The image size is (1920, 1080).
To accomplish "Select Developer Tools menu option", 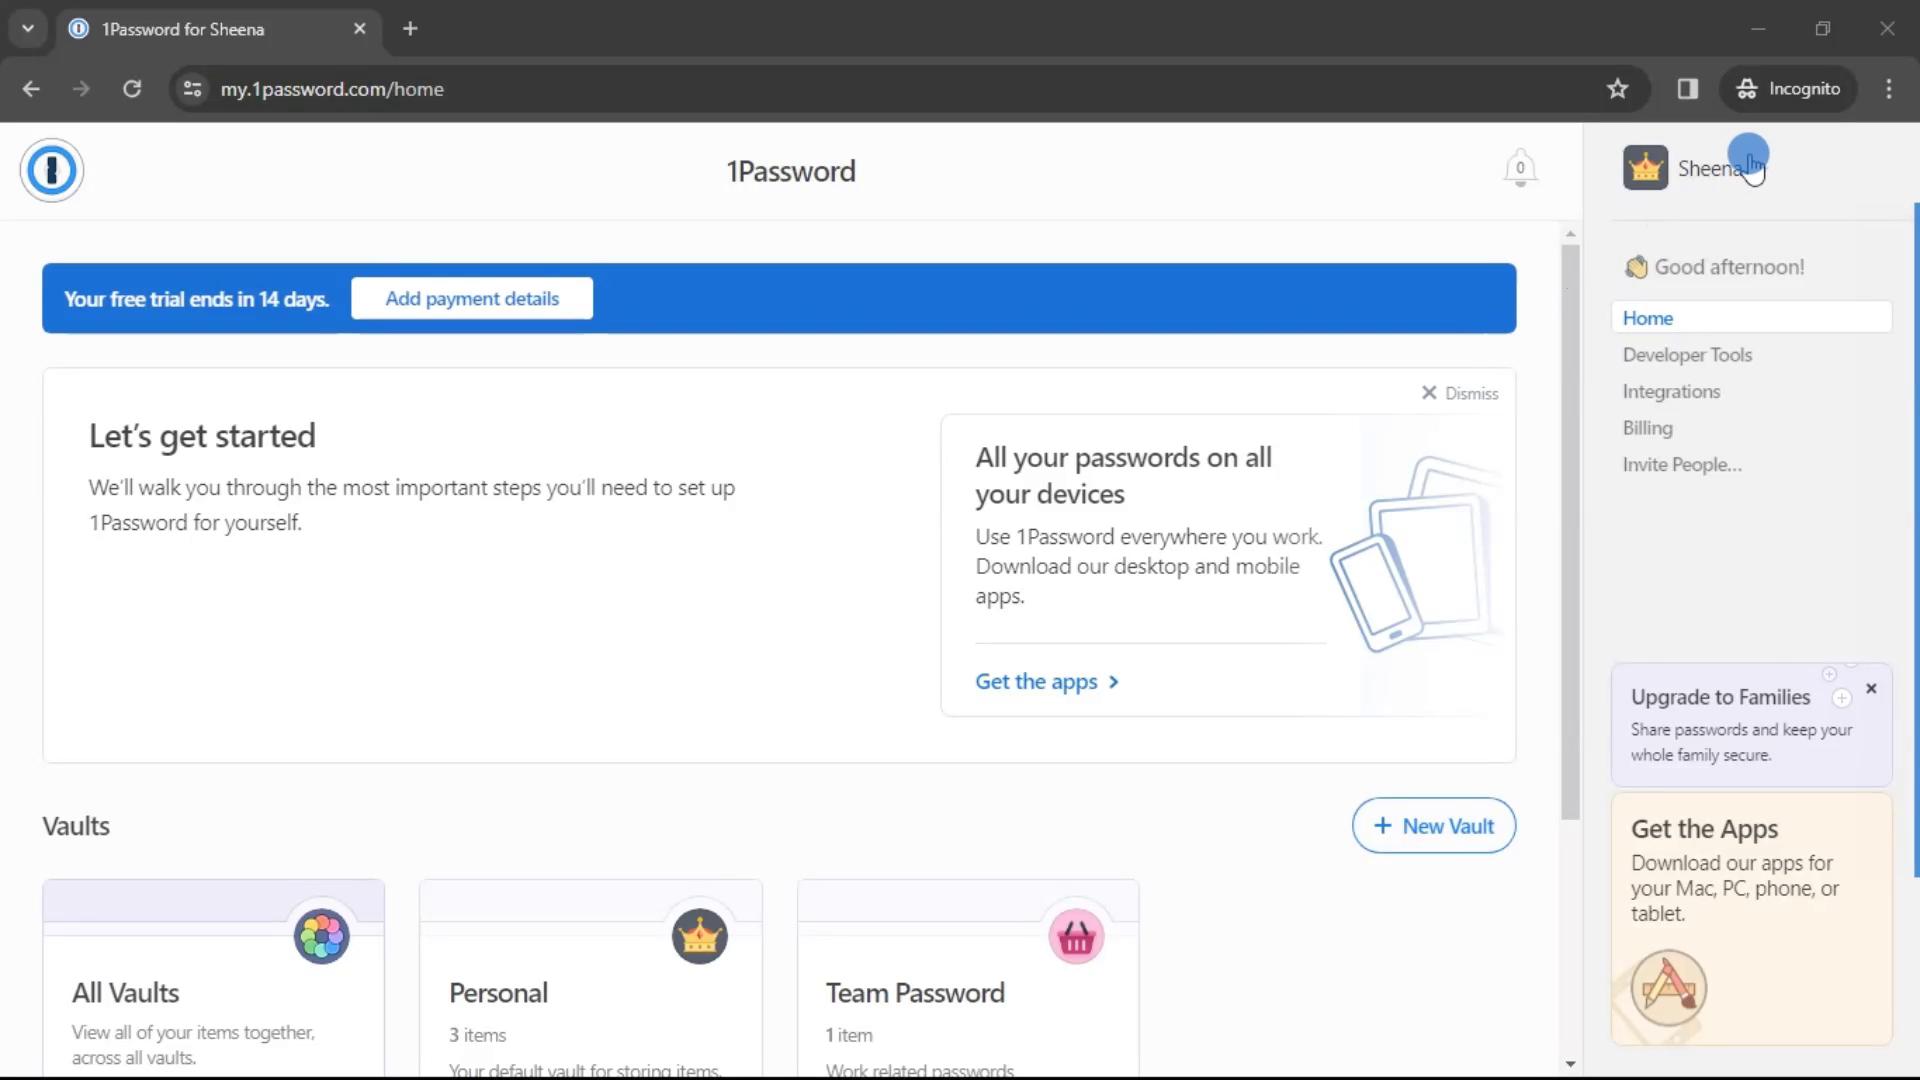I will coord(1688,355).
